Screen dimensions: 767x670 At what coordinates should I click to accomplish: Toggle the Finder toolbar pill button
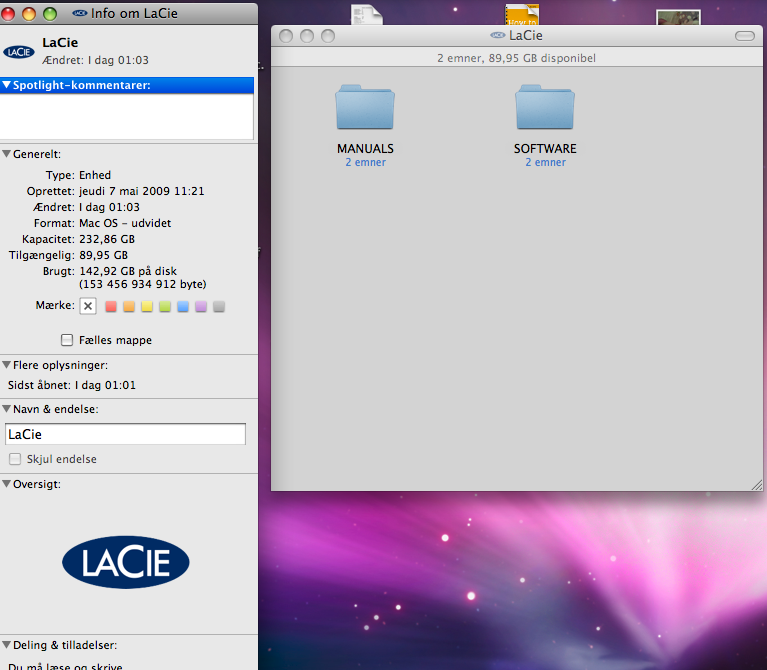[x=745, y=36]
